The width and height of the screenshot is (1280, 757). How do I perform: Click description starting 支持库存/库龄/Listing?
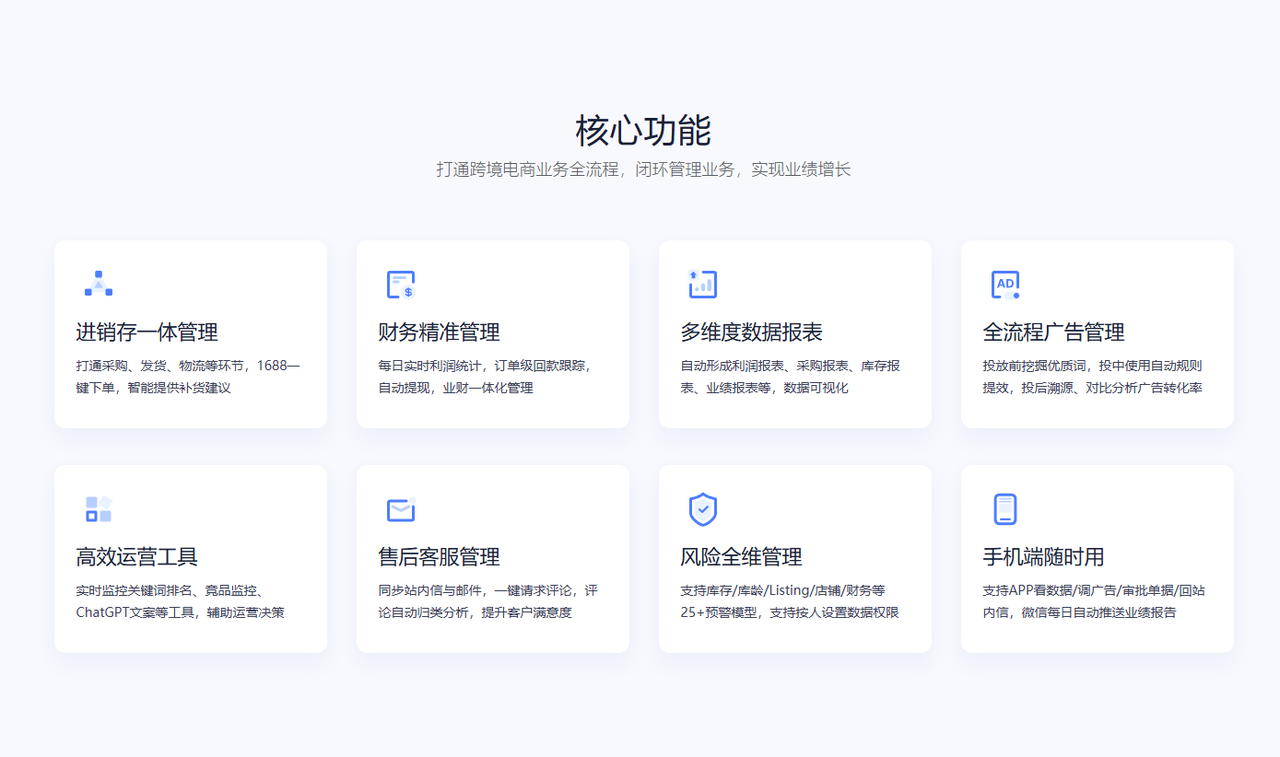(x=790, y=602)
